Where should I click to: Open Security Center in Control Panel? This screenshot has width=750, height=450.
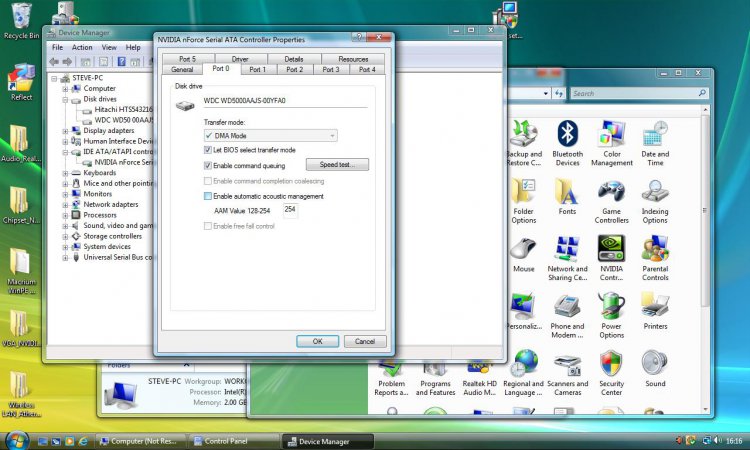coord(611,373)
